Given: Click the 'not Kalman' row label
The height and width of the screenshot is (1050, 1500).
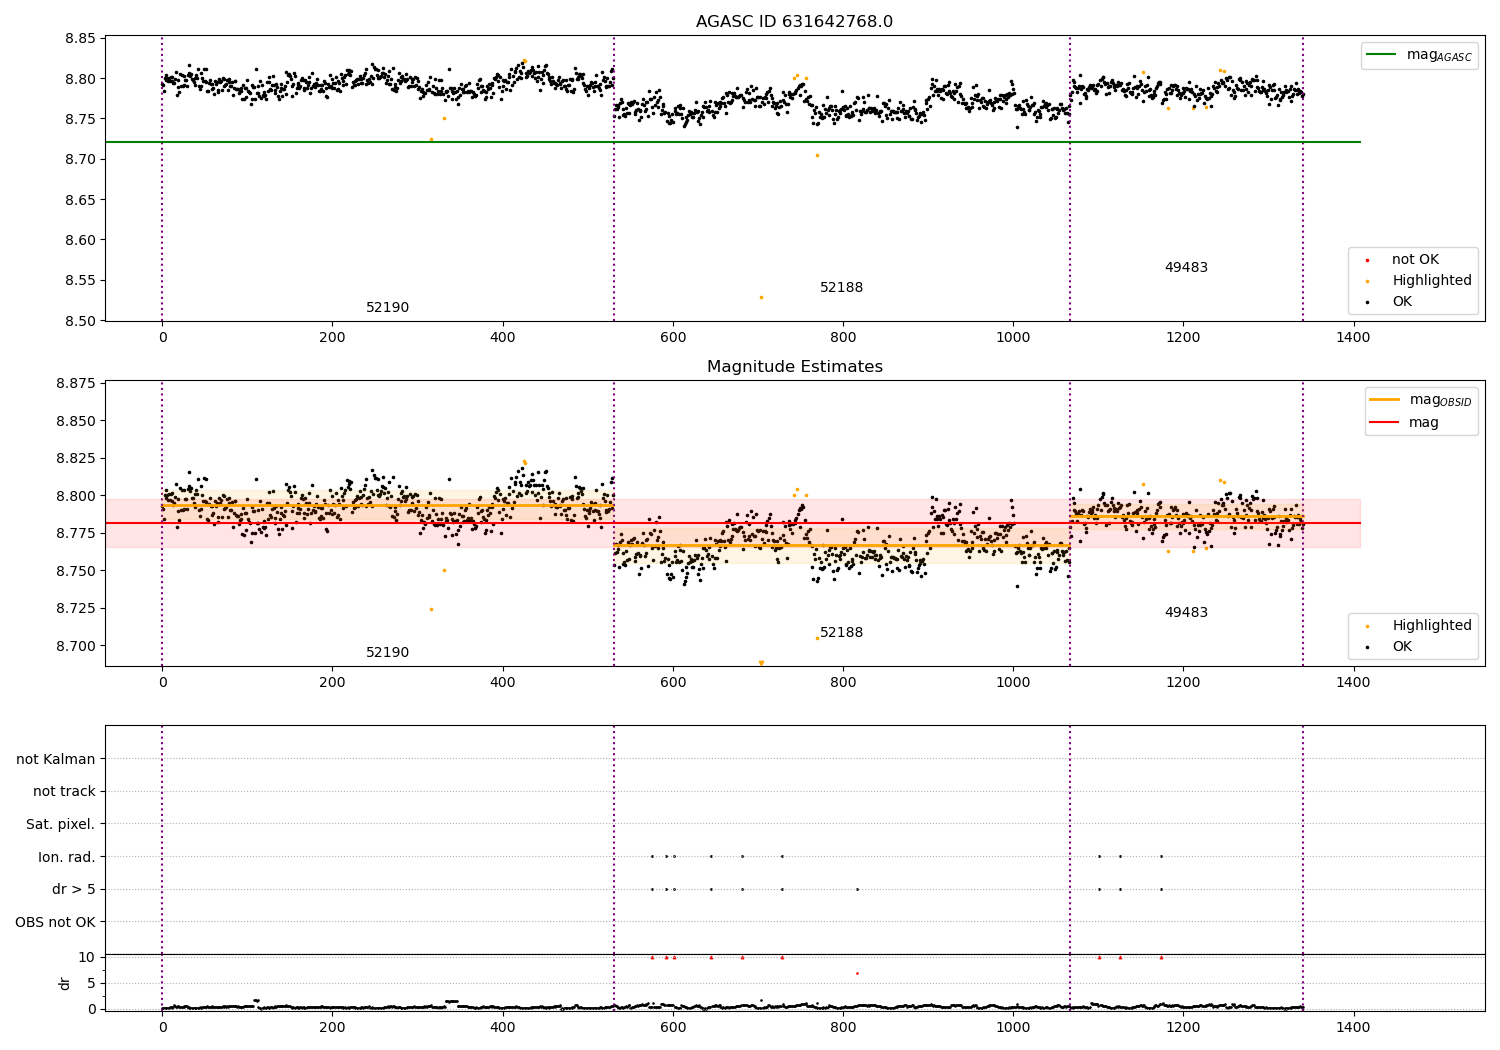Looking at the screenshot, I should (56, 759).
